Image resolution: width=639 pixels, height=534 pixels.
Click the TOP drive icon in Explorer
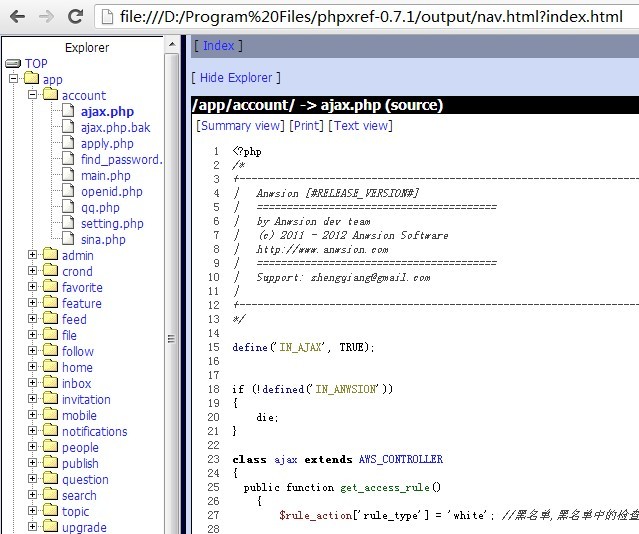pyautogui.click(x=13, y=64)
